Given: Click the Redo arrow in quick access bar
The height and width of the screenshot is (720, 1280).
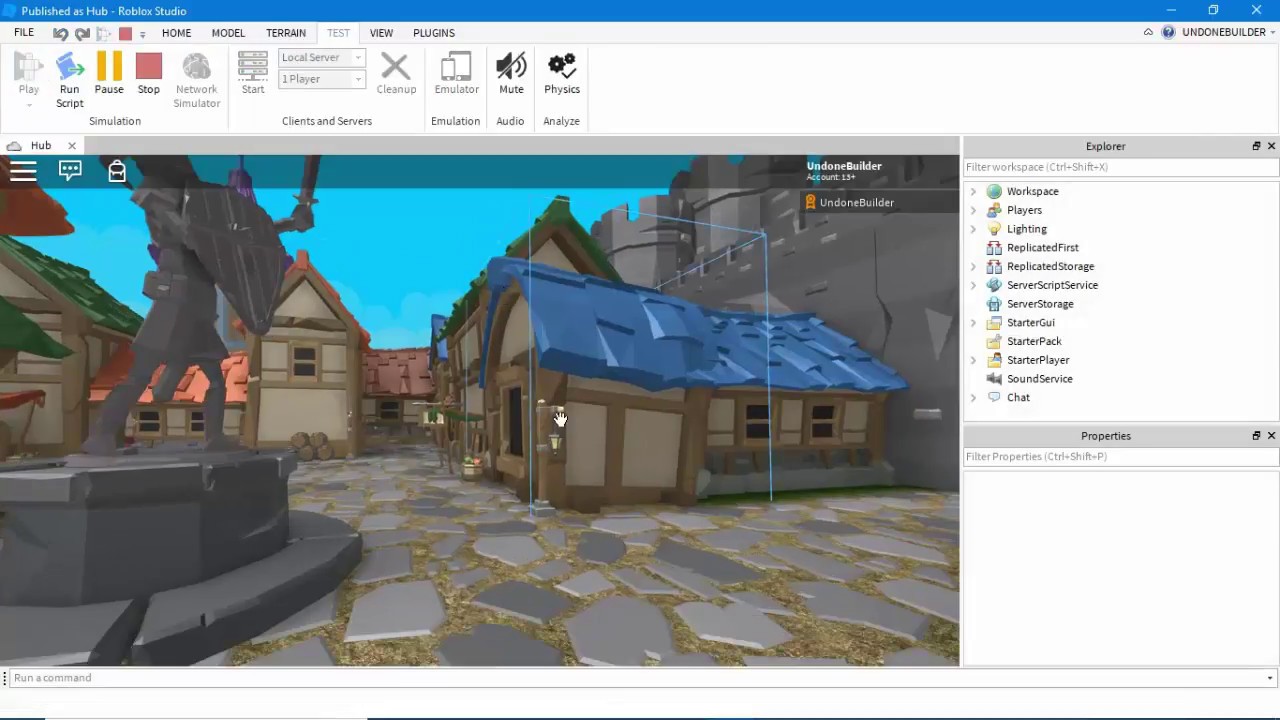Looking at the screenshot, I should tap(82, 33).
